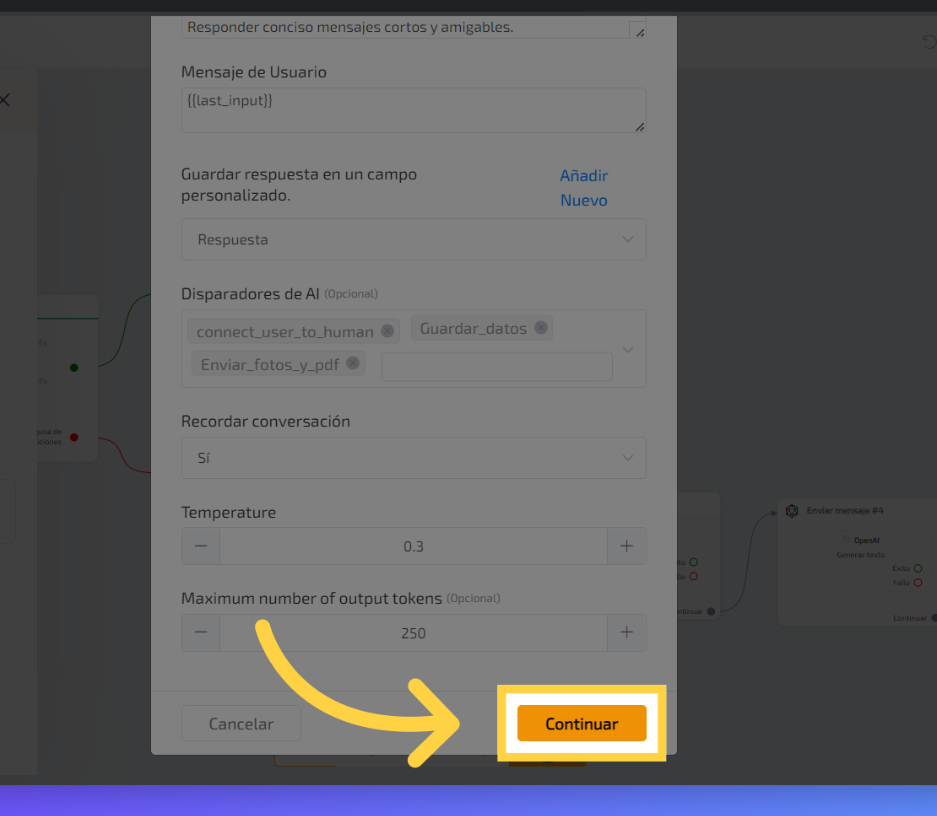Click the empty Disparadores de AI input
Viewport: 937px width, 816px height.
[x=496, y=366]
